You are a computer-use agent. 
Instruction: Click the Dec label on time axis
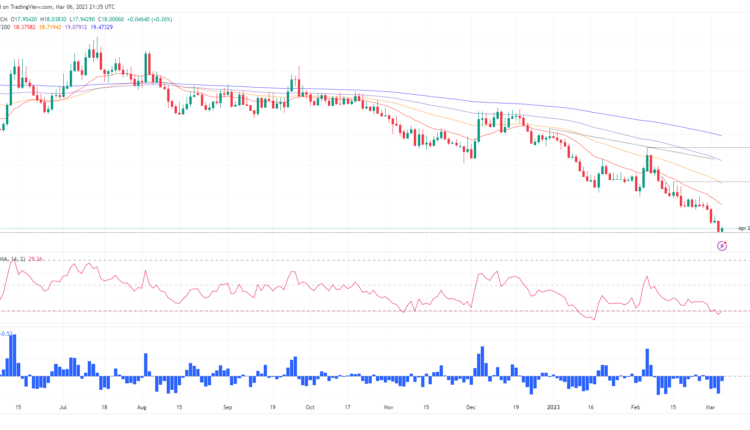tap(470, 408)
